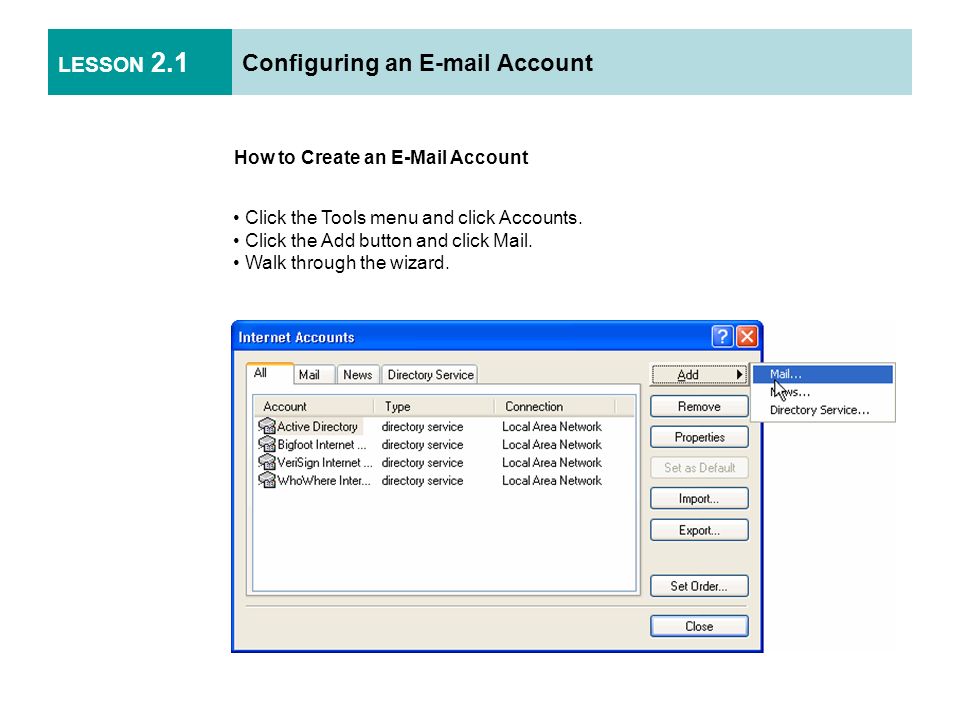Screen dimensions: 960x720
Task: Click the LESSON 2.1 label
Action: pyautogui.click(x=122, y=63)
